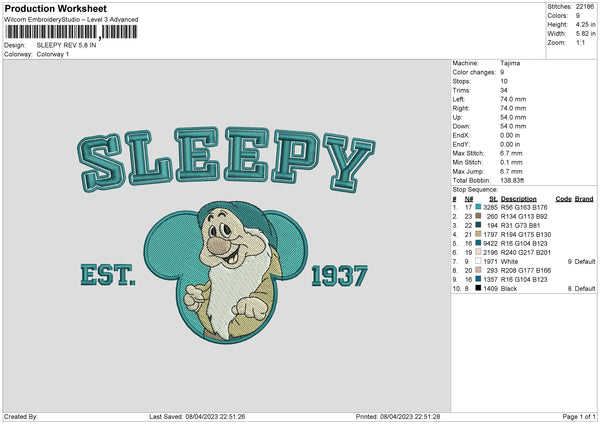Click the EndX: label
Image resolution: width=600 pixels, height=424 pixels.
461,135
